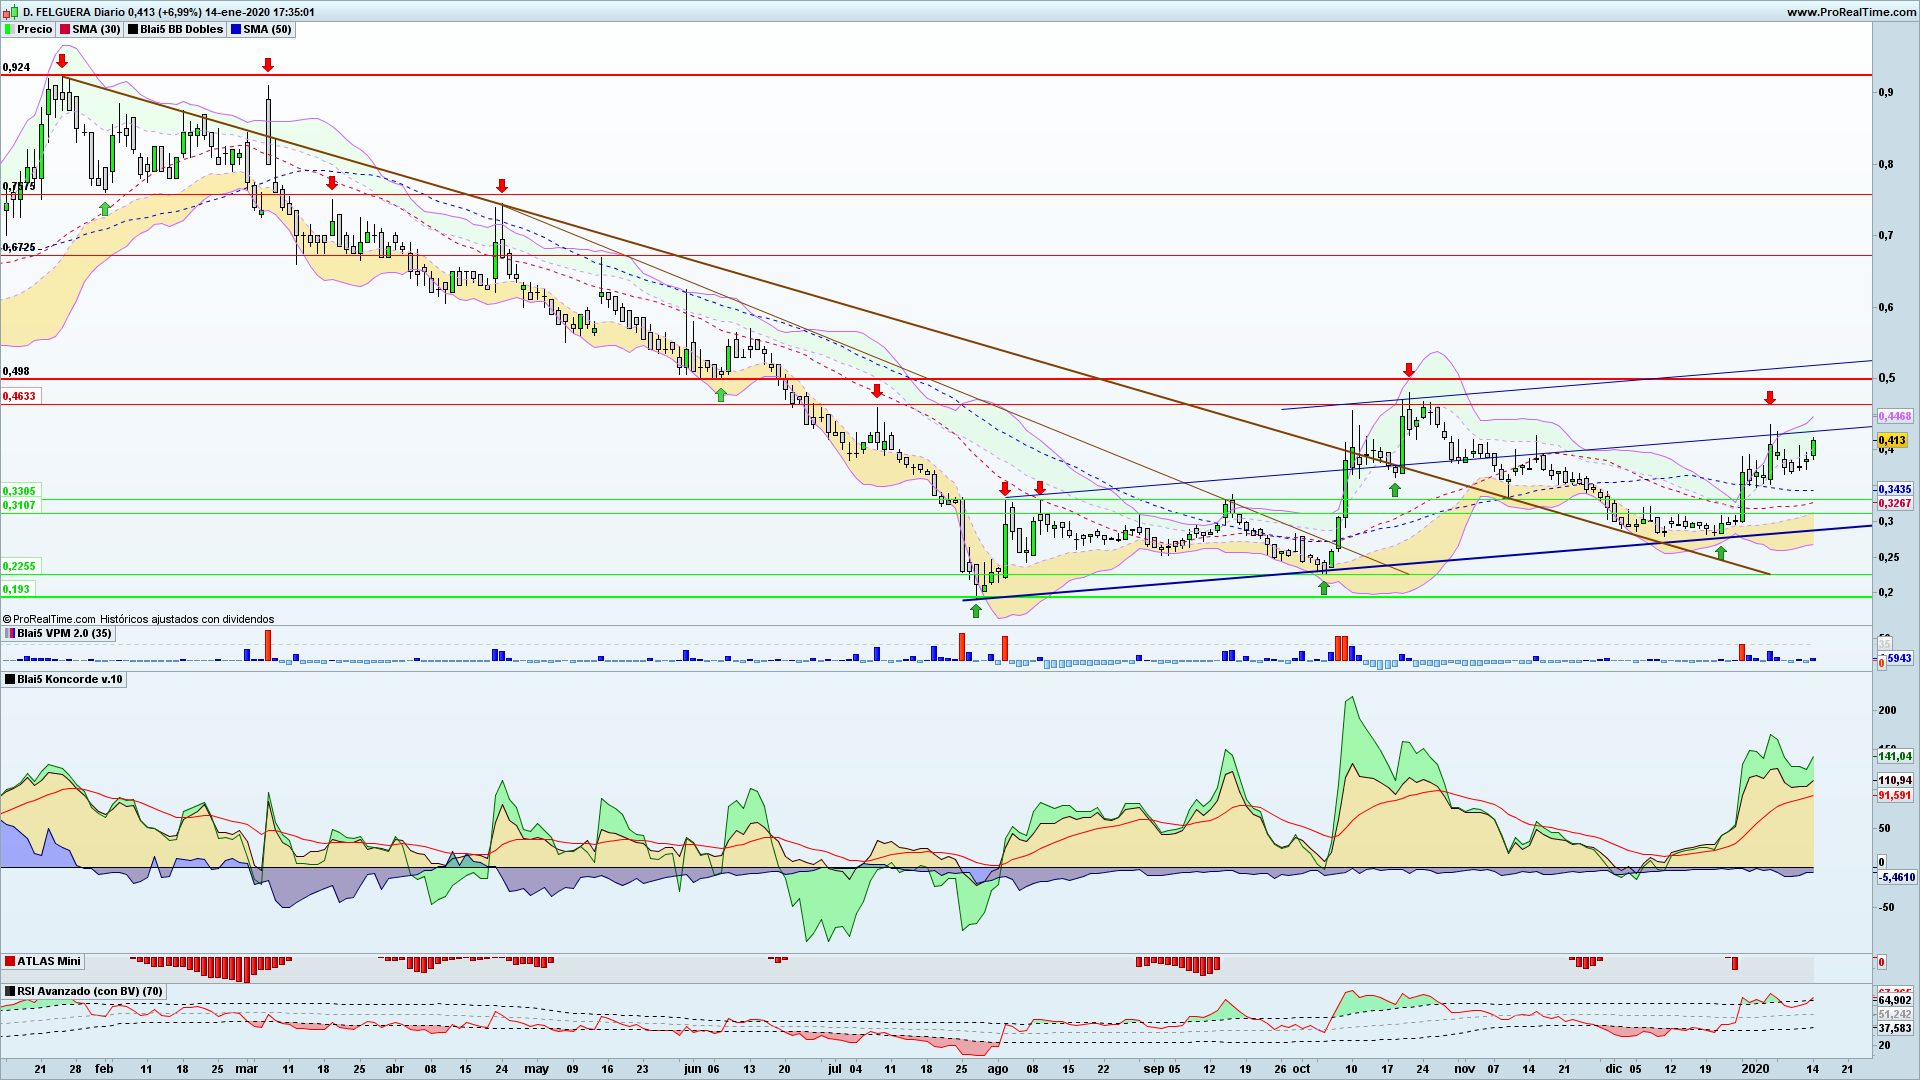Click the mar month marker on time axis
The image size is (1920, 1080).
point(246,1068)
